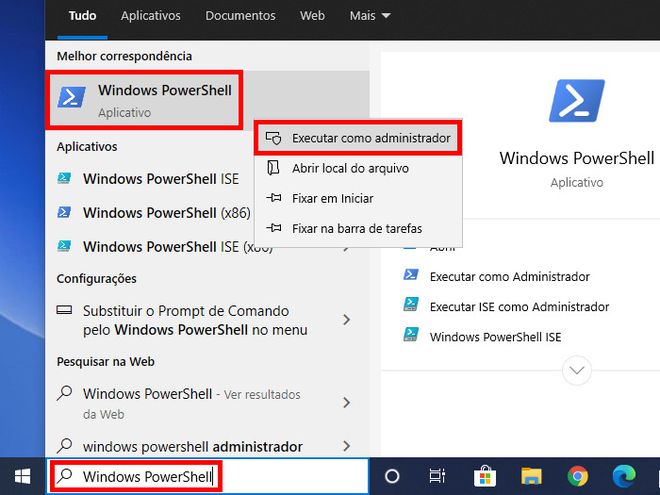
Task: Click the Windows PowerShell (x86) result icon
Action: 64,212
